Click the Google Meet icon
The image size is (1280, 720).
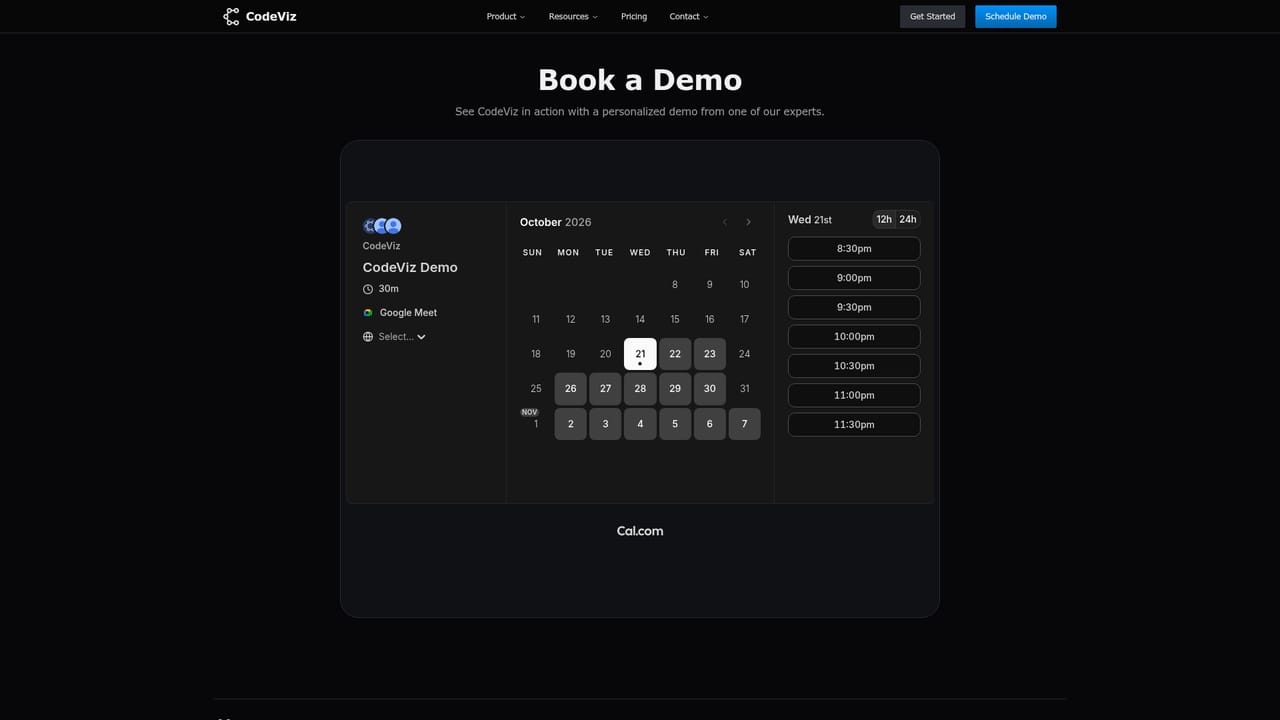click(368, 313)
